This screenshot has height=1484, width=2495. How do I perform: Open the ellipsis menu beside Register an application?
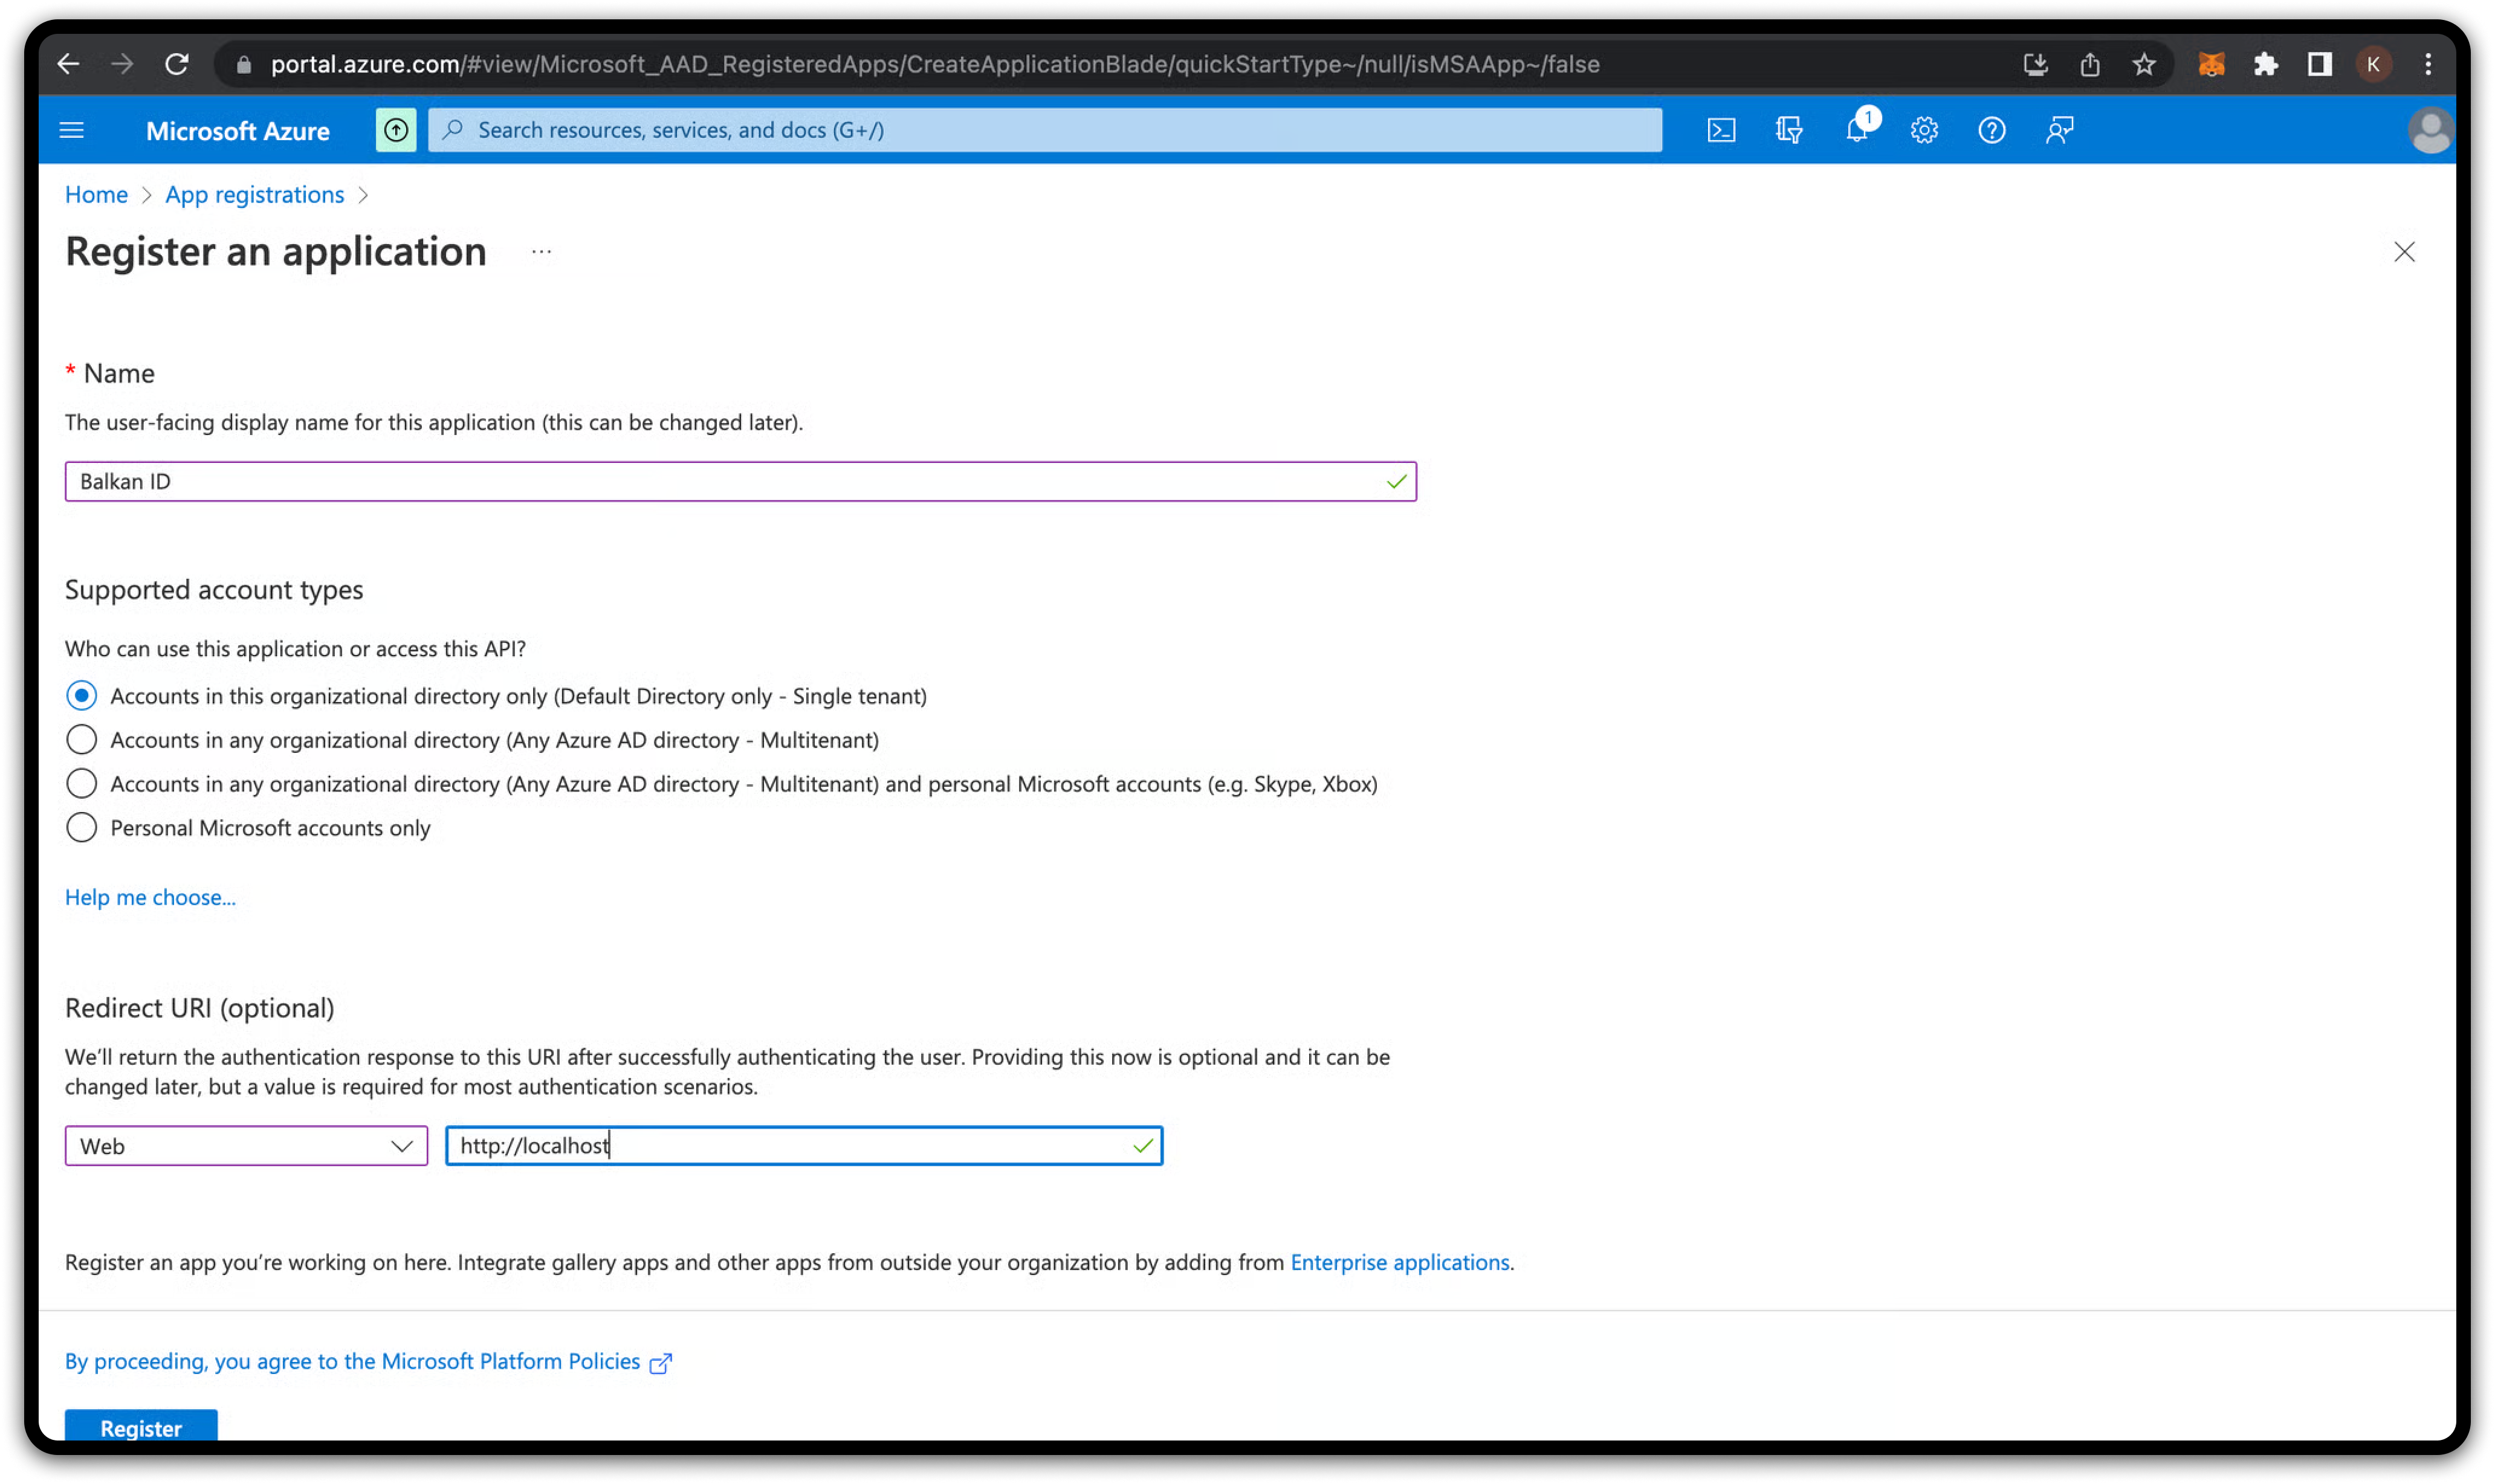pyautogui.click(x=541, y=252)
